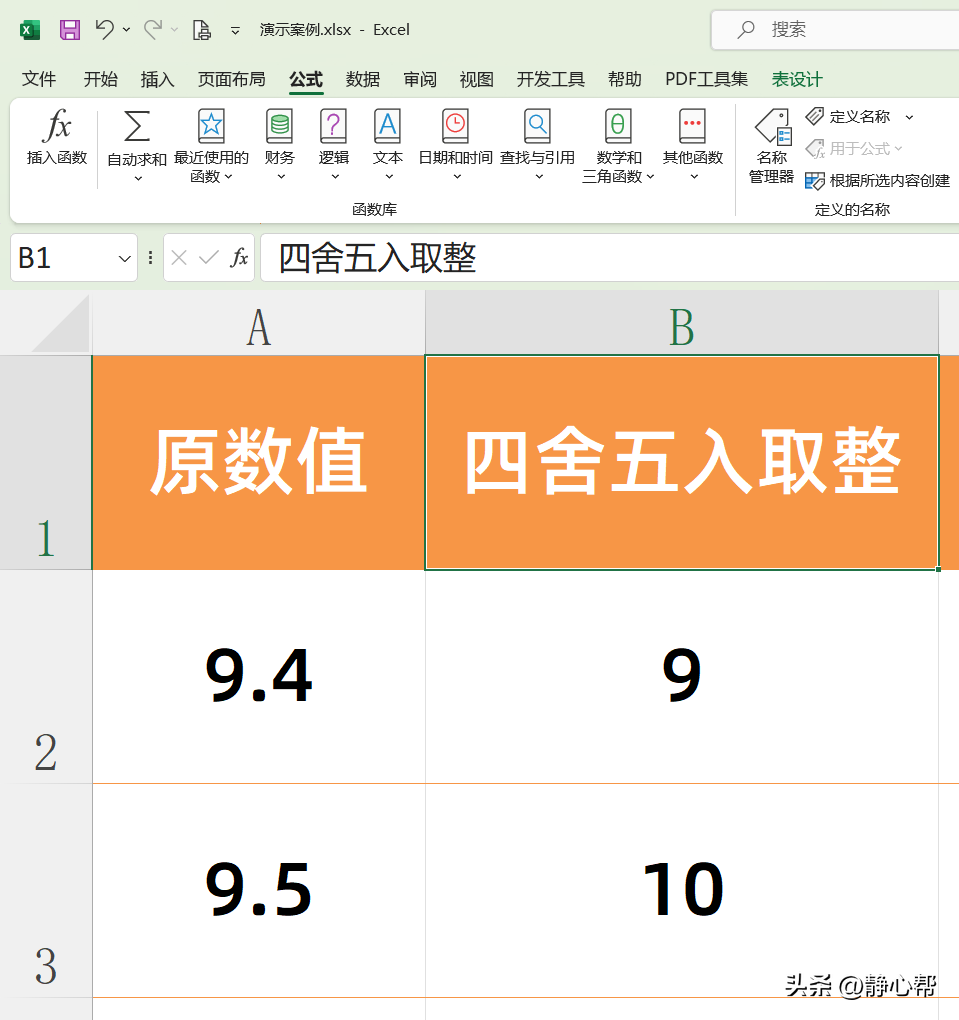Screen dimensions: 959x1020
Task: Open the 帮助 tab
Action: [x=625, y=79]
